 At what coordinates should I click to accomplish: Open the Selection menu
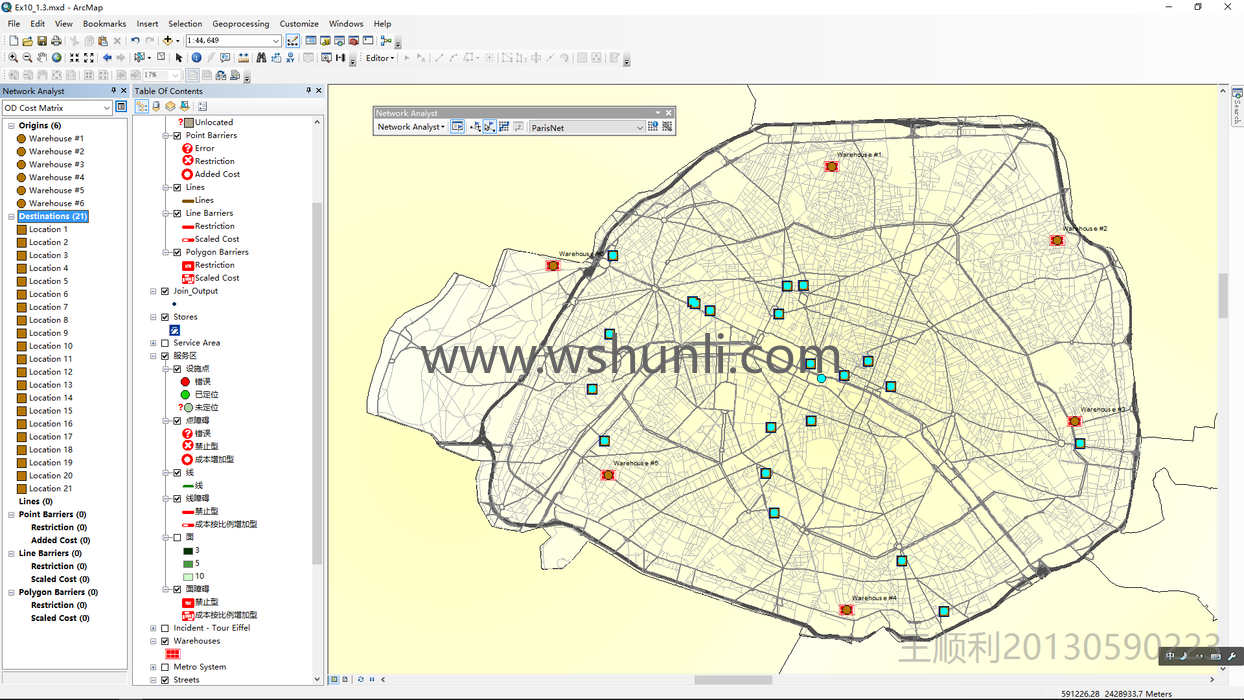(185, 24)
